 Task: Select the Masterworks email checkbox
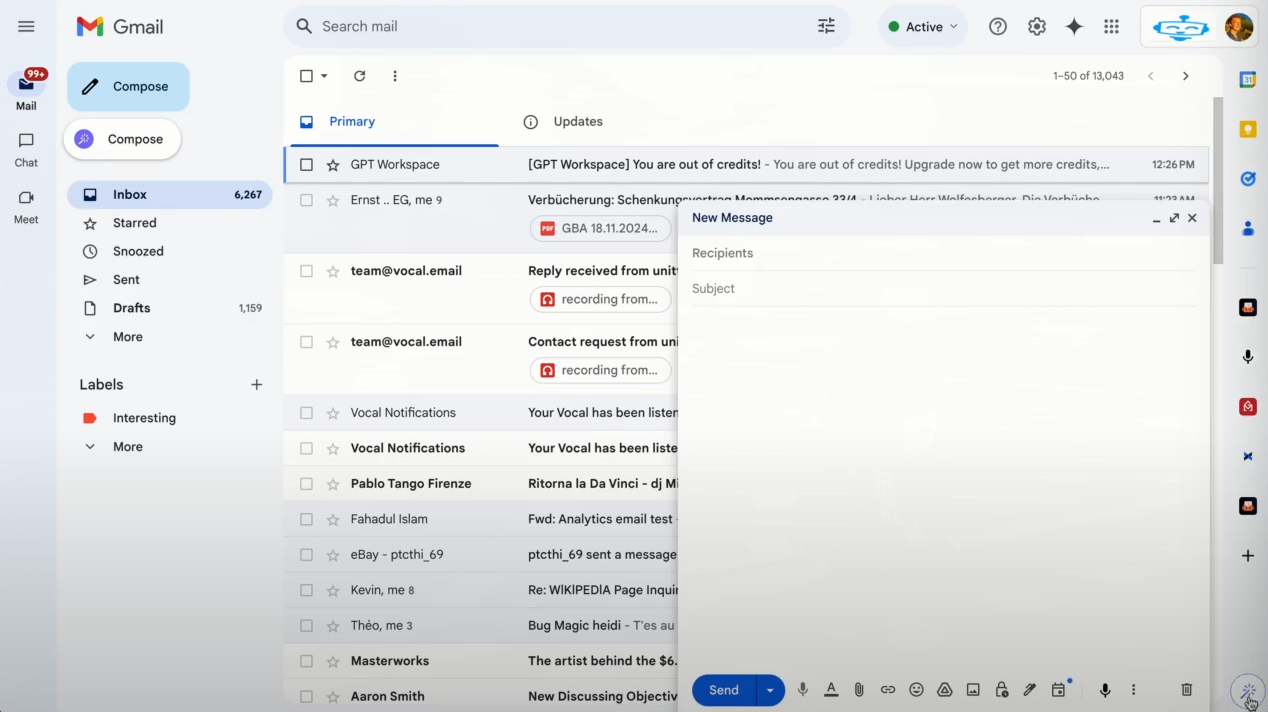[x=307, y=661]
